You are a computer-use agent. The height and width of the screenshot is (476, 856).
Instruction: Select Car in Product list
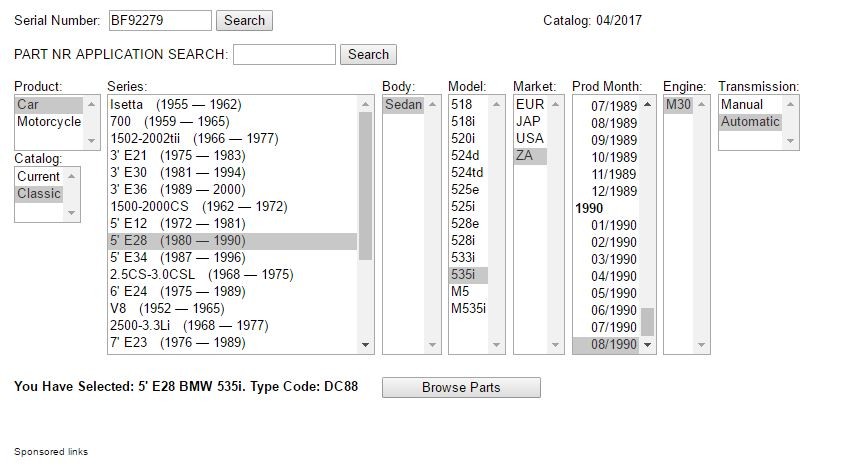coord(49,104)
